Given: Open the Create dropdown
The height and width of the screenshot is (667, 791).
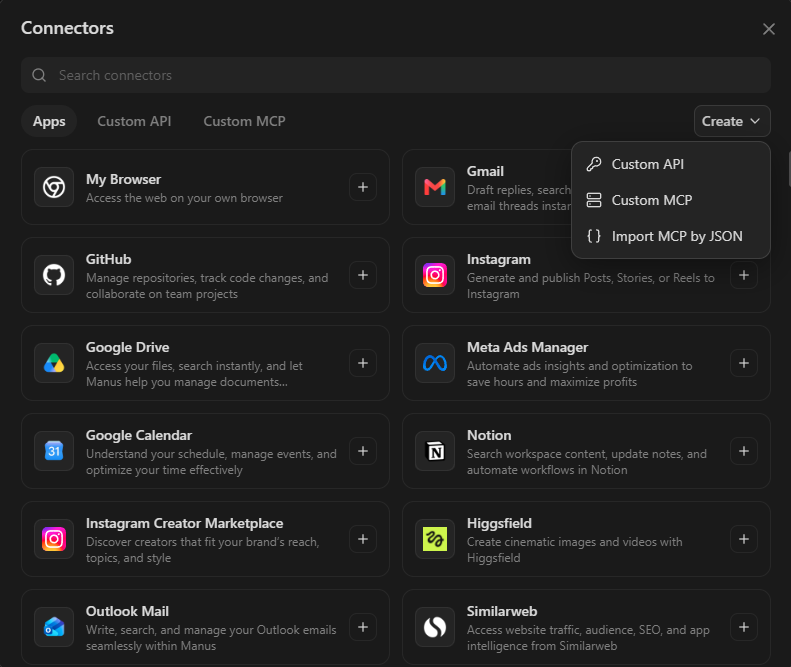Looking at the screenshot, I should [x=732, y=121].
